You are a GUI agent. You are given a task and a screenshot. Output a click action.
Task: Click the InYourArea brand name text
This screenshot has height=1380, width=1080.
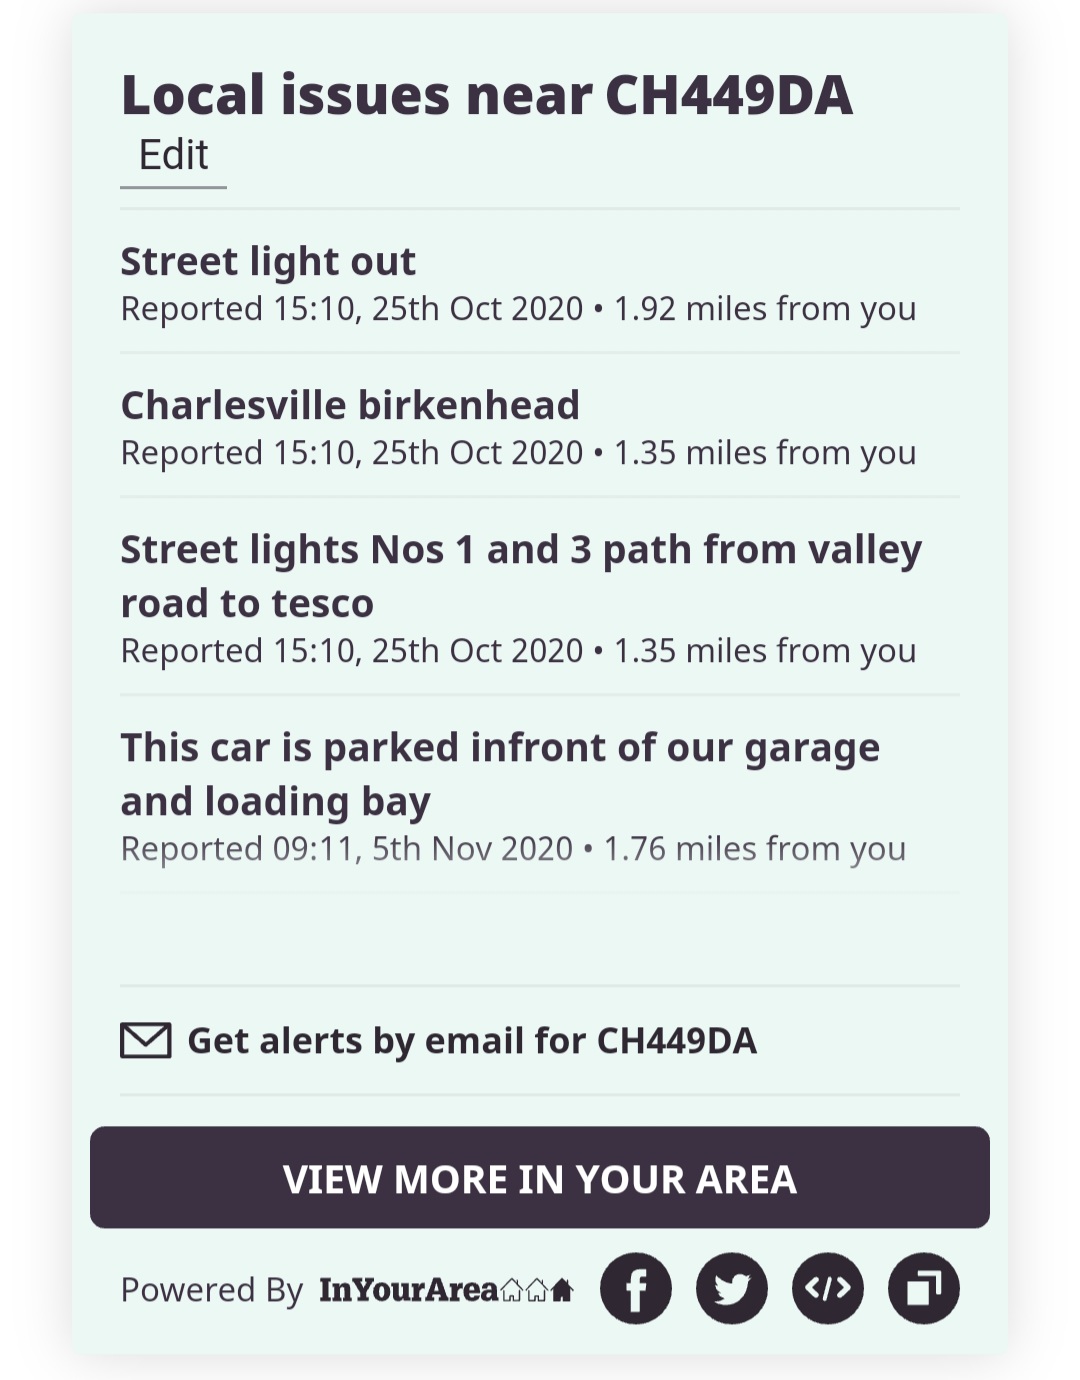pos(408,1290)
